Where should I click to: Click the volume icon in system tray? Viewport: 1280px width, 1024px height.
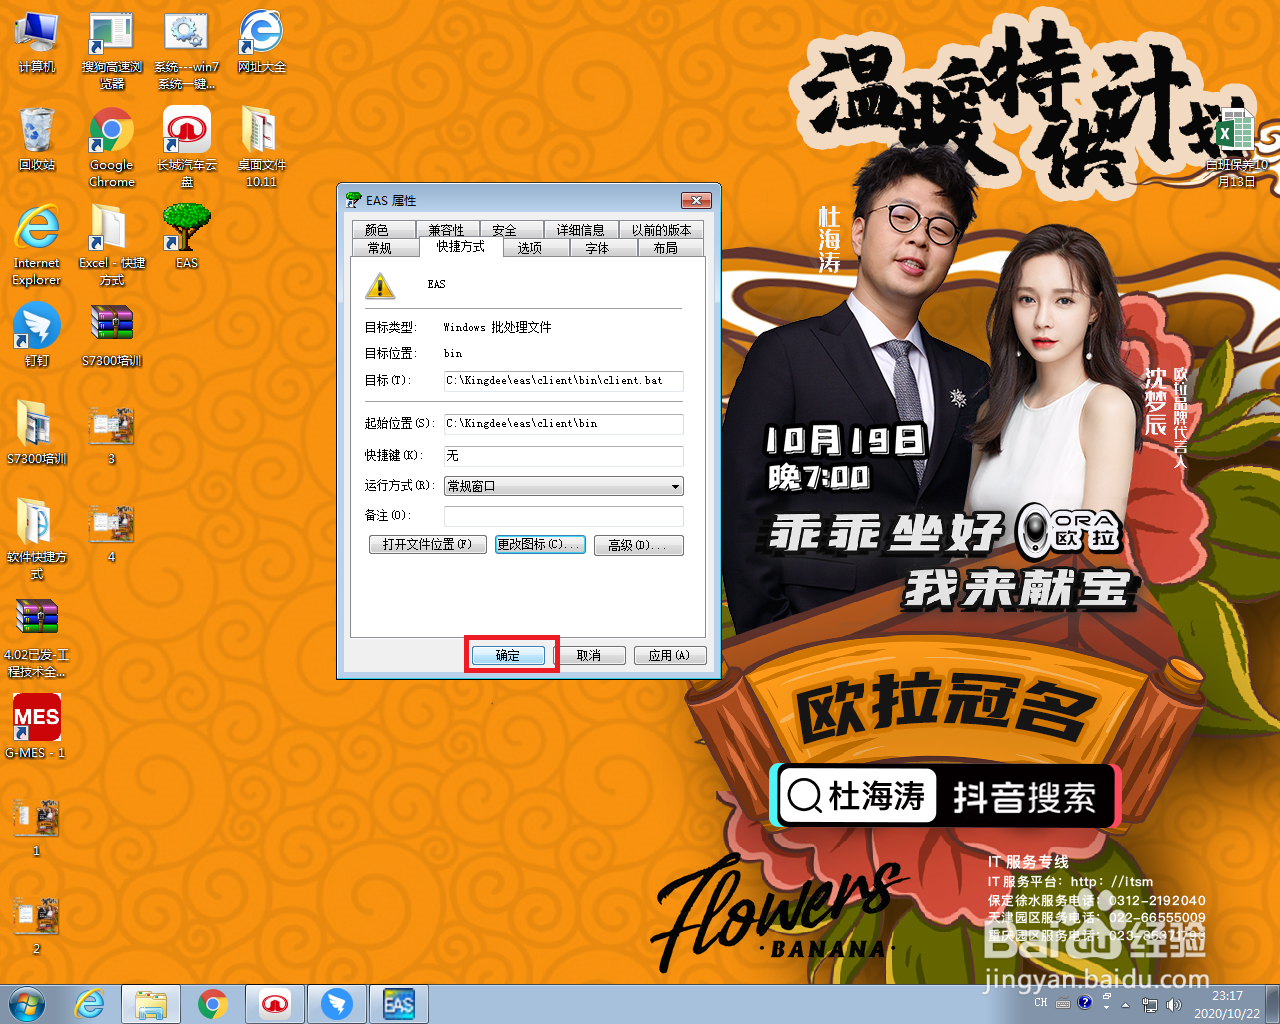click(1173, 1004)
